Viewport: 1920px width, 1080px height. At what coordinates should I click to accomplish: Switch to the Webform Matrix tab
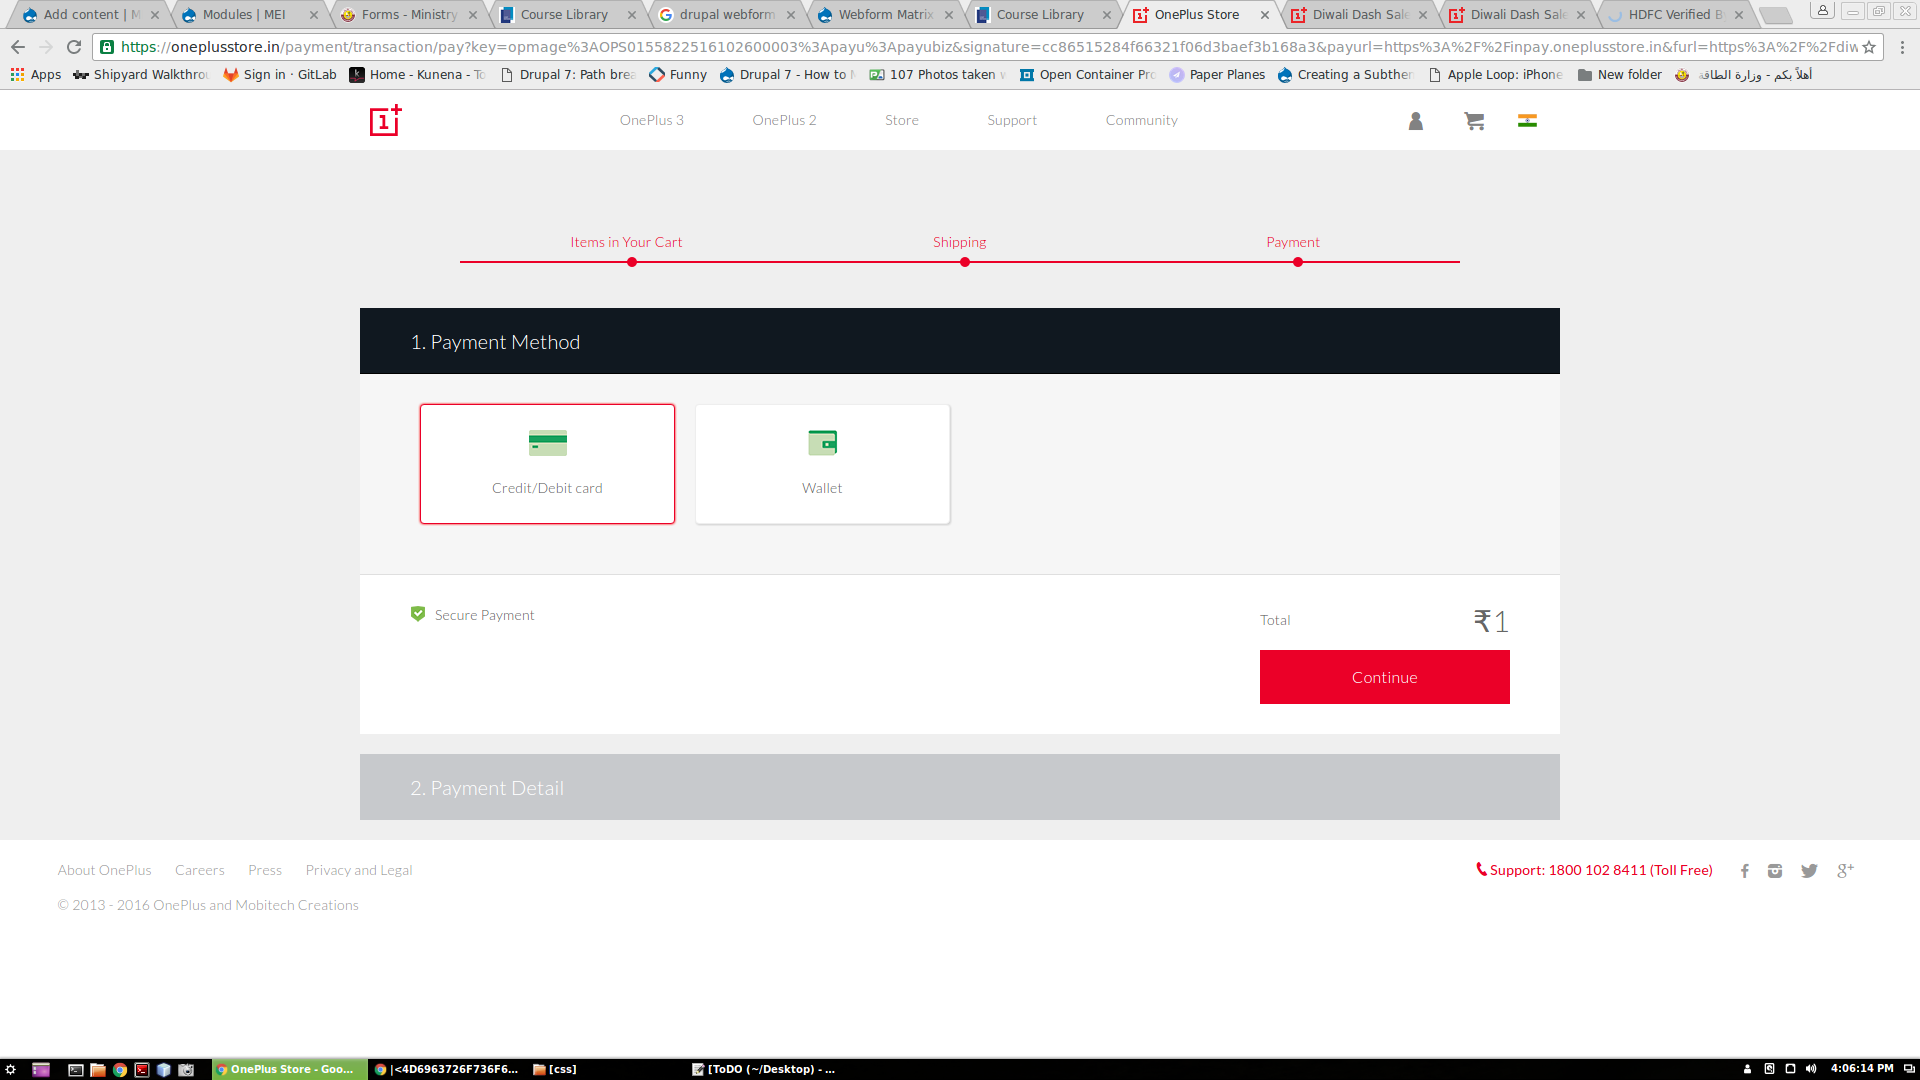885,15
